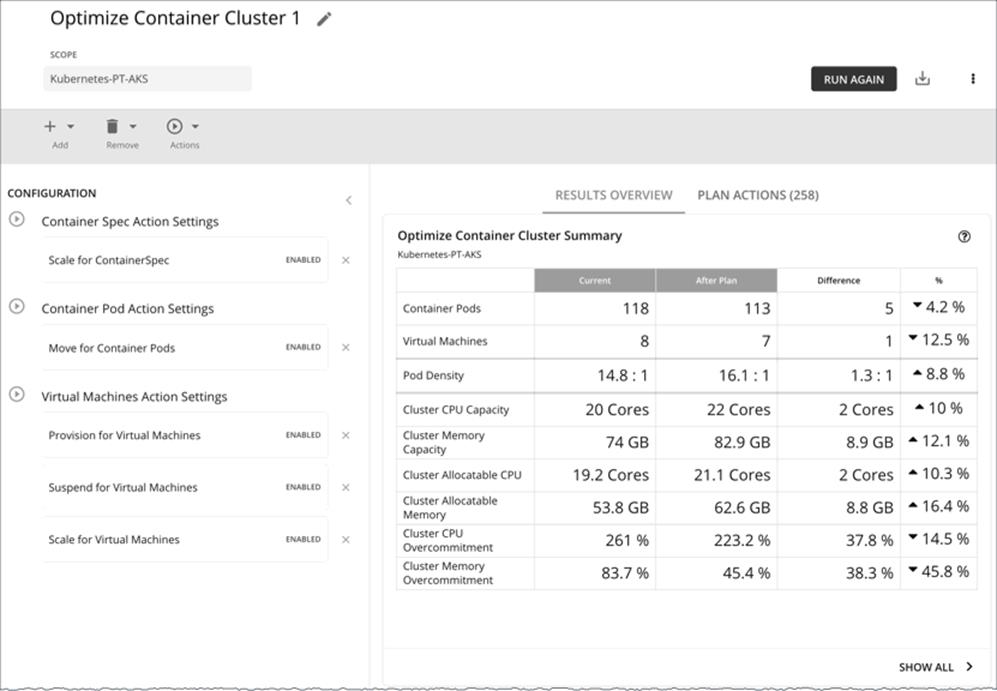The image size is (997, 691).
Task: Click Container Spec Action Settings play icon
Action: click(17, 219)
